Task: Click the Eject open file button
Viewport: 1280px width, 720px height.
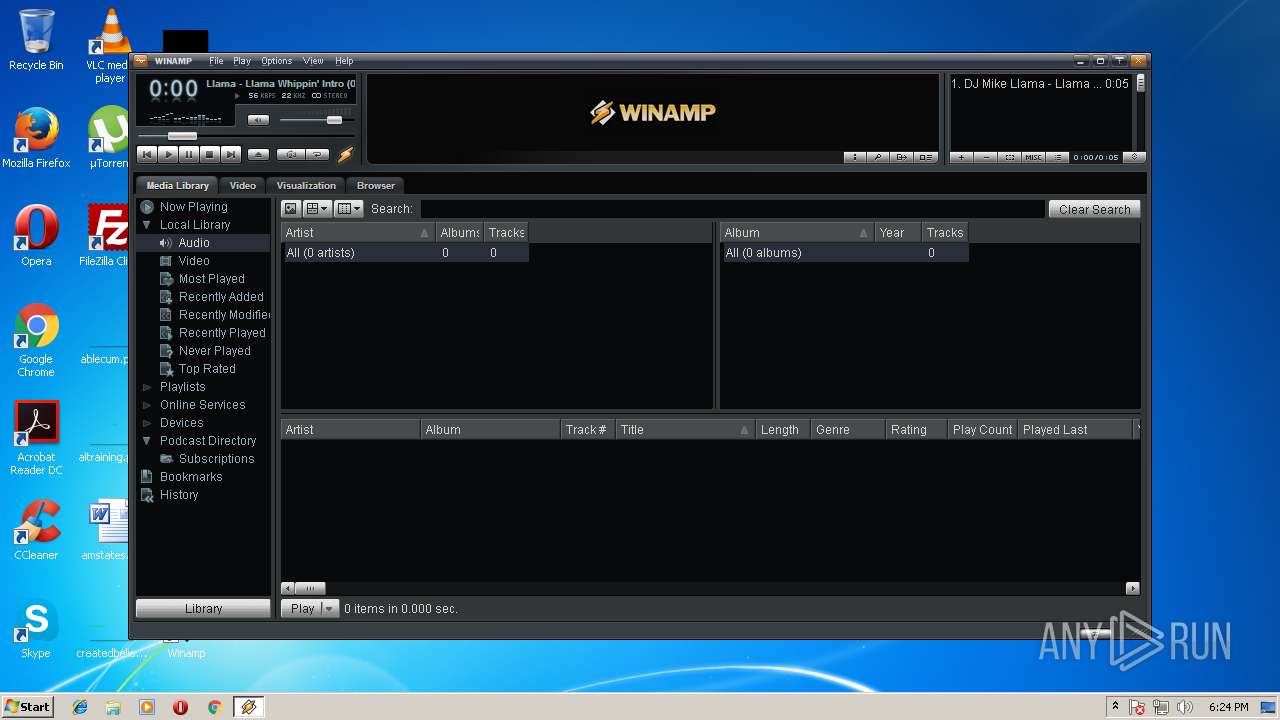Action: coord(258,154)
